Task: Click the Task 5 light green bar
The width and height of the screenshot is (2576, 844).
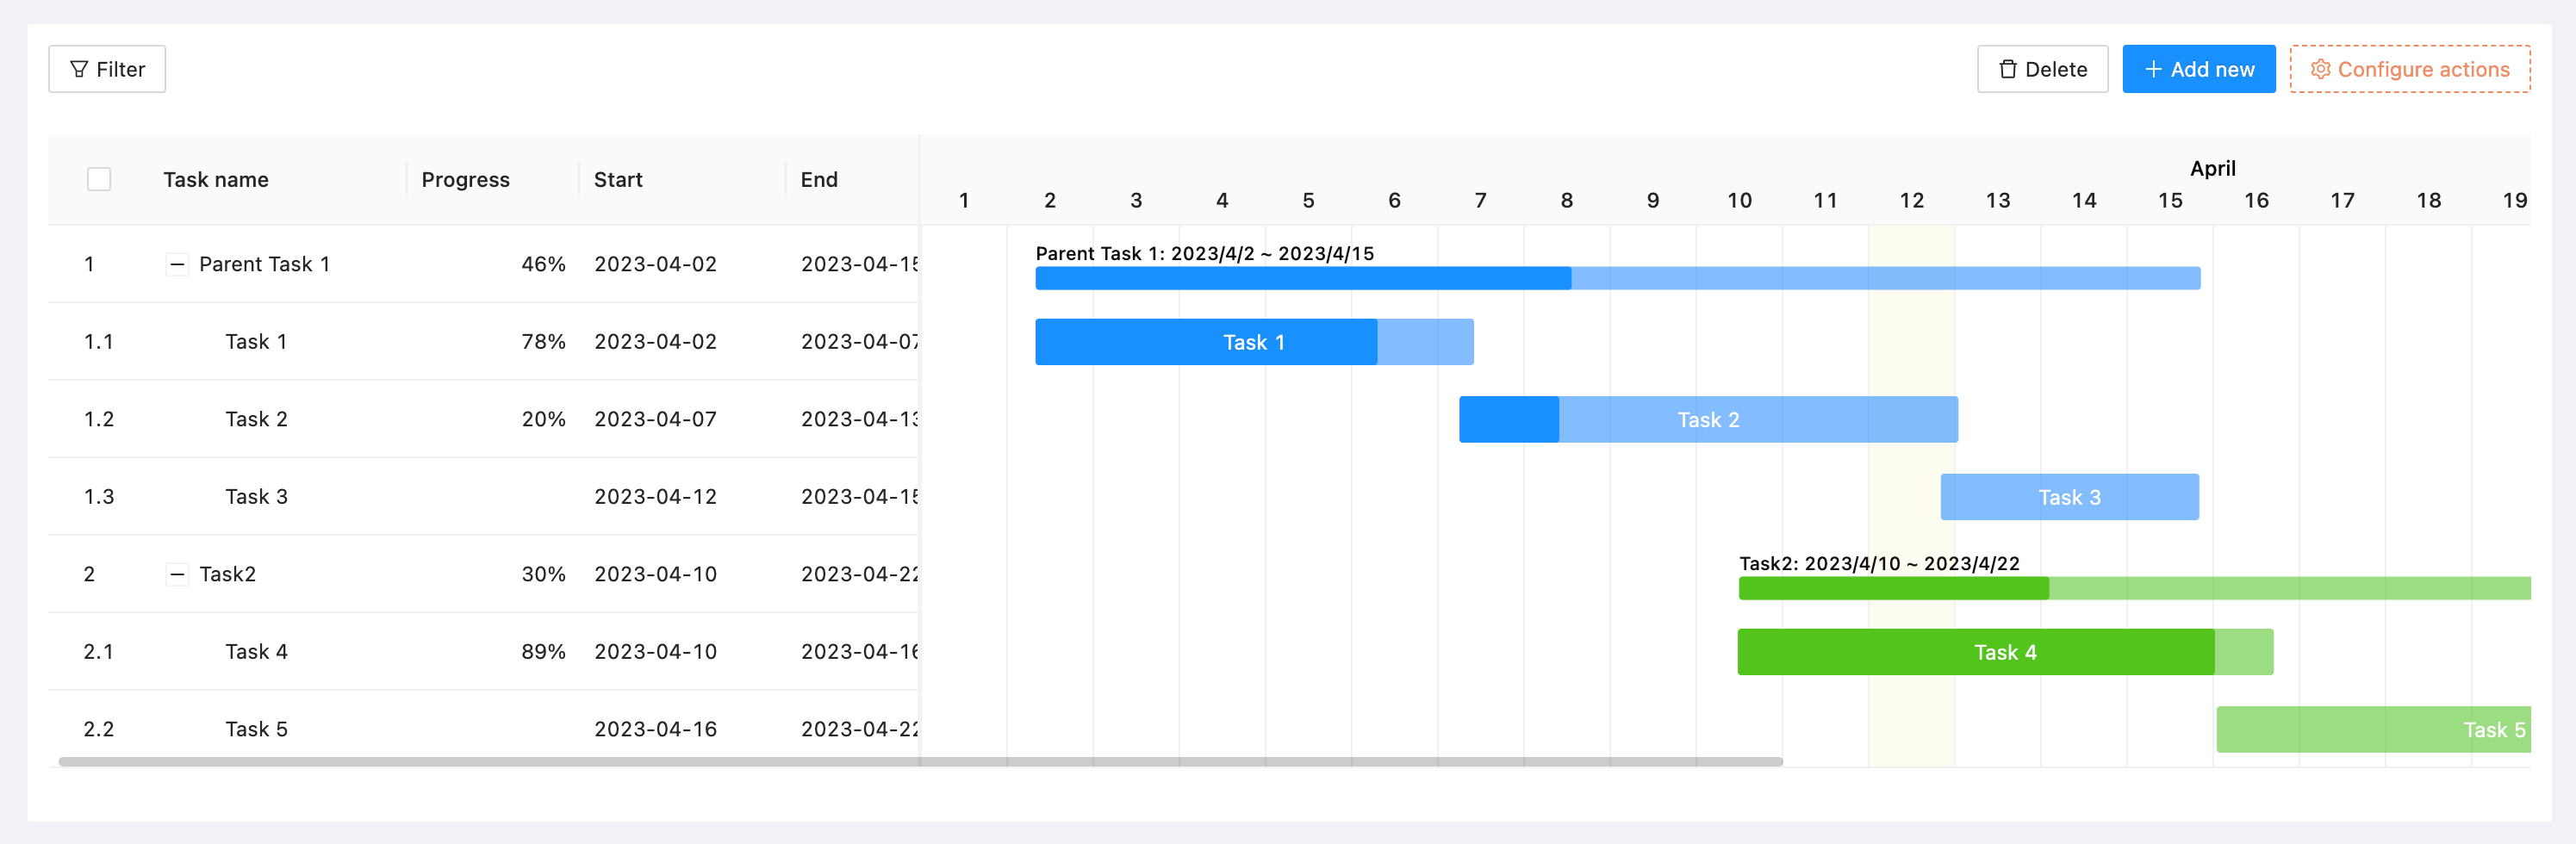Action: click(2372, 729)
